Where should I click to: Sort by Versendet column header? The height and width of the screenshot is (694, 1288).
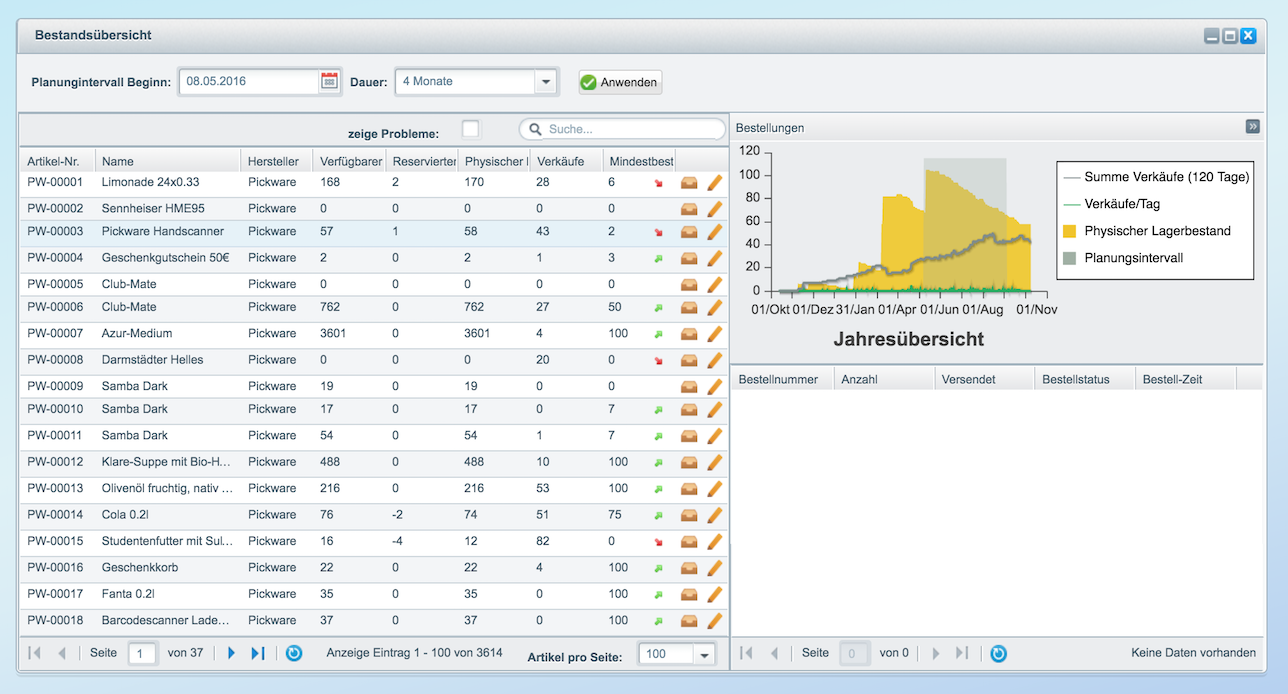[984, 379]
